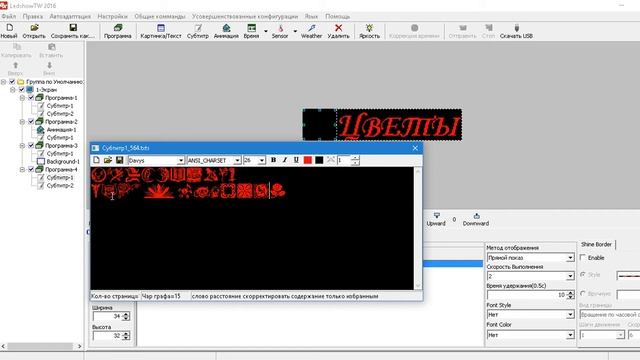The image size is (640, 360).
Task: Open the font size 26 dropdown
Action: (x=262, y=160)
